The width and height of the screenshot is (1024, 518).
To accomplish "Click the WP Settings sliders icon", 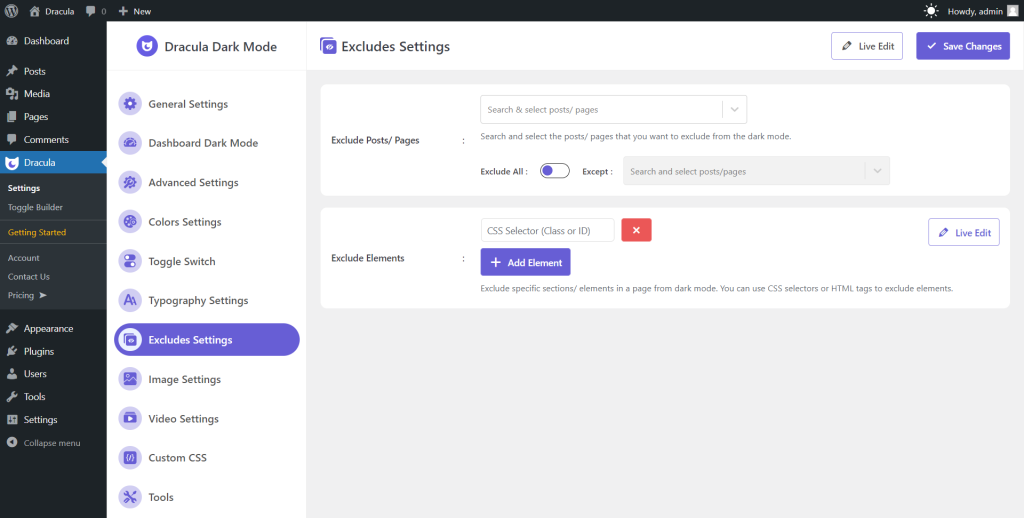I will [12, 420].
